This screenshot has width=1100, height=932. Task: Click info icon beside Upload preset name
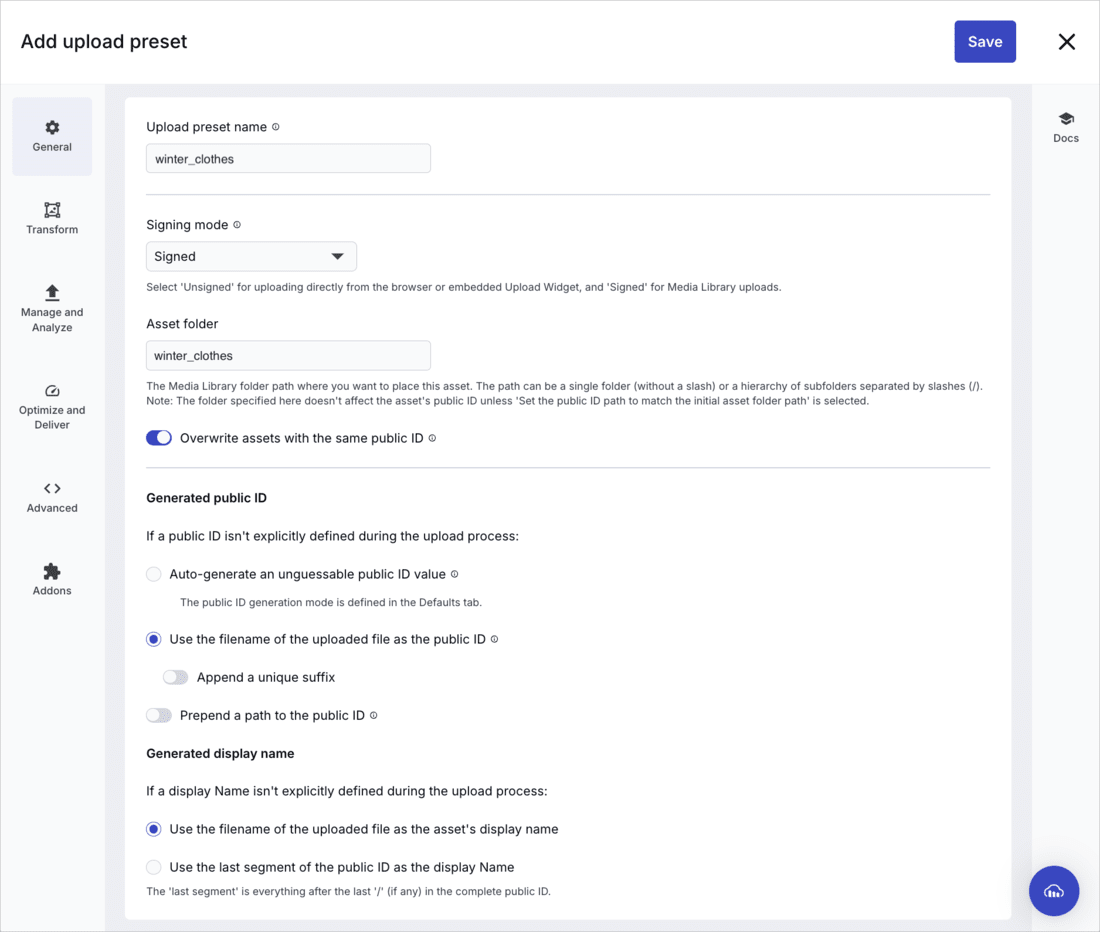point(276,127)
